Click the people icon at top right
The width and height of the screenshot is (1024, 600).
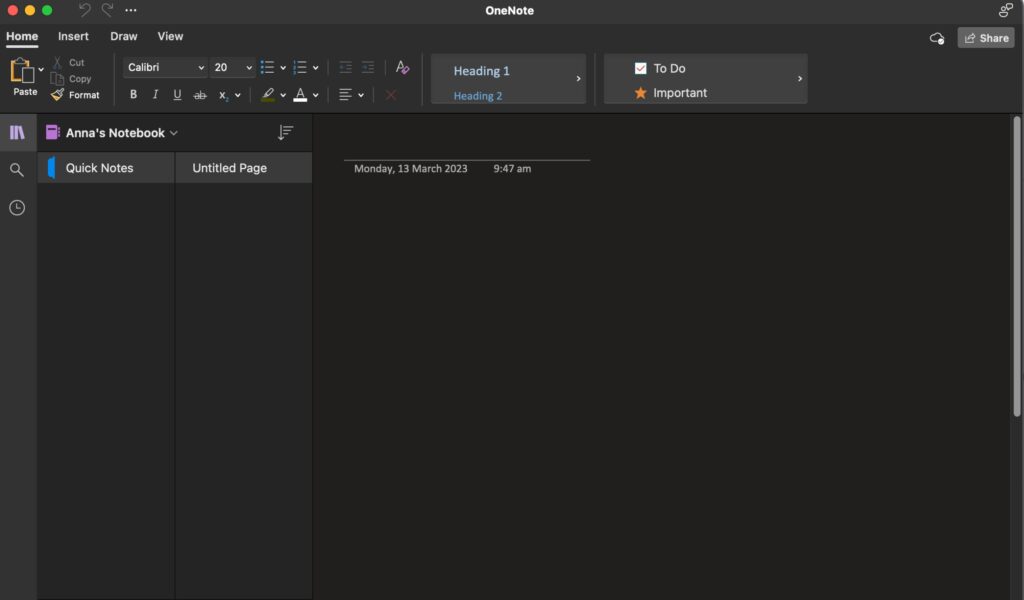pos(1006,10)
